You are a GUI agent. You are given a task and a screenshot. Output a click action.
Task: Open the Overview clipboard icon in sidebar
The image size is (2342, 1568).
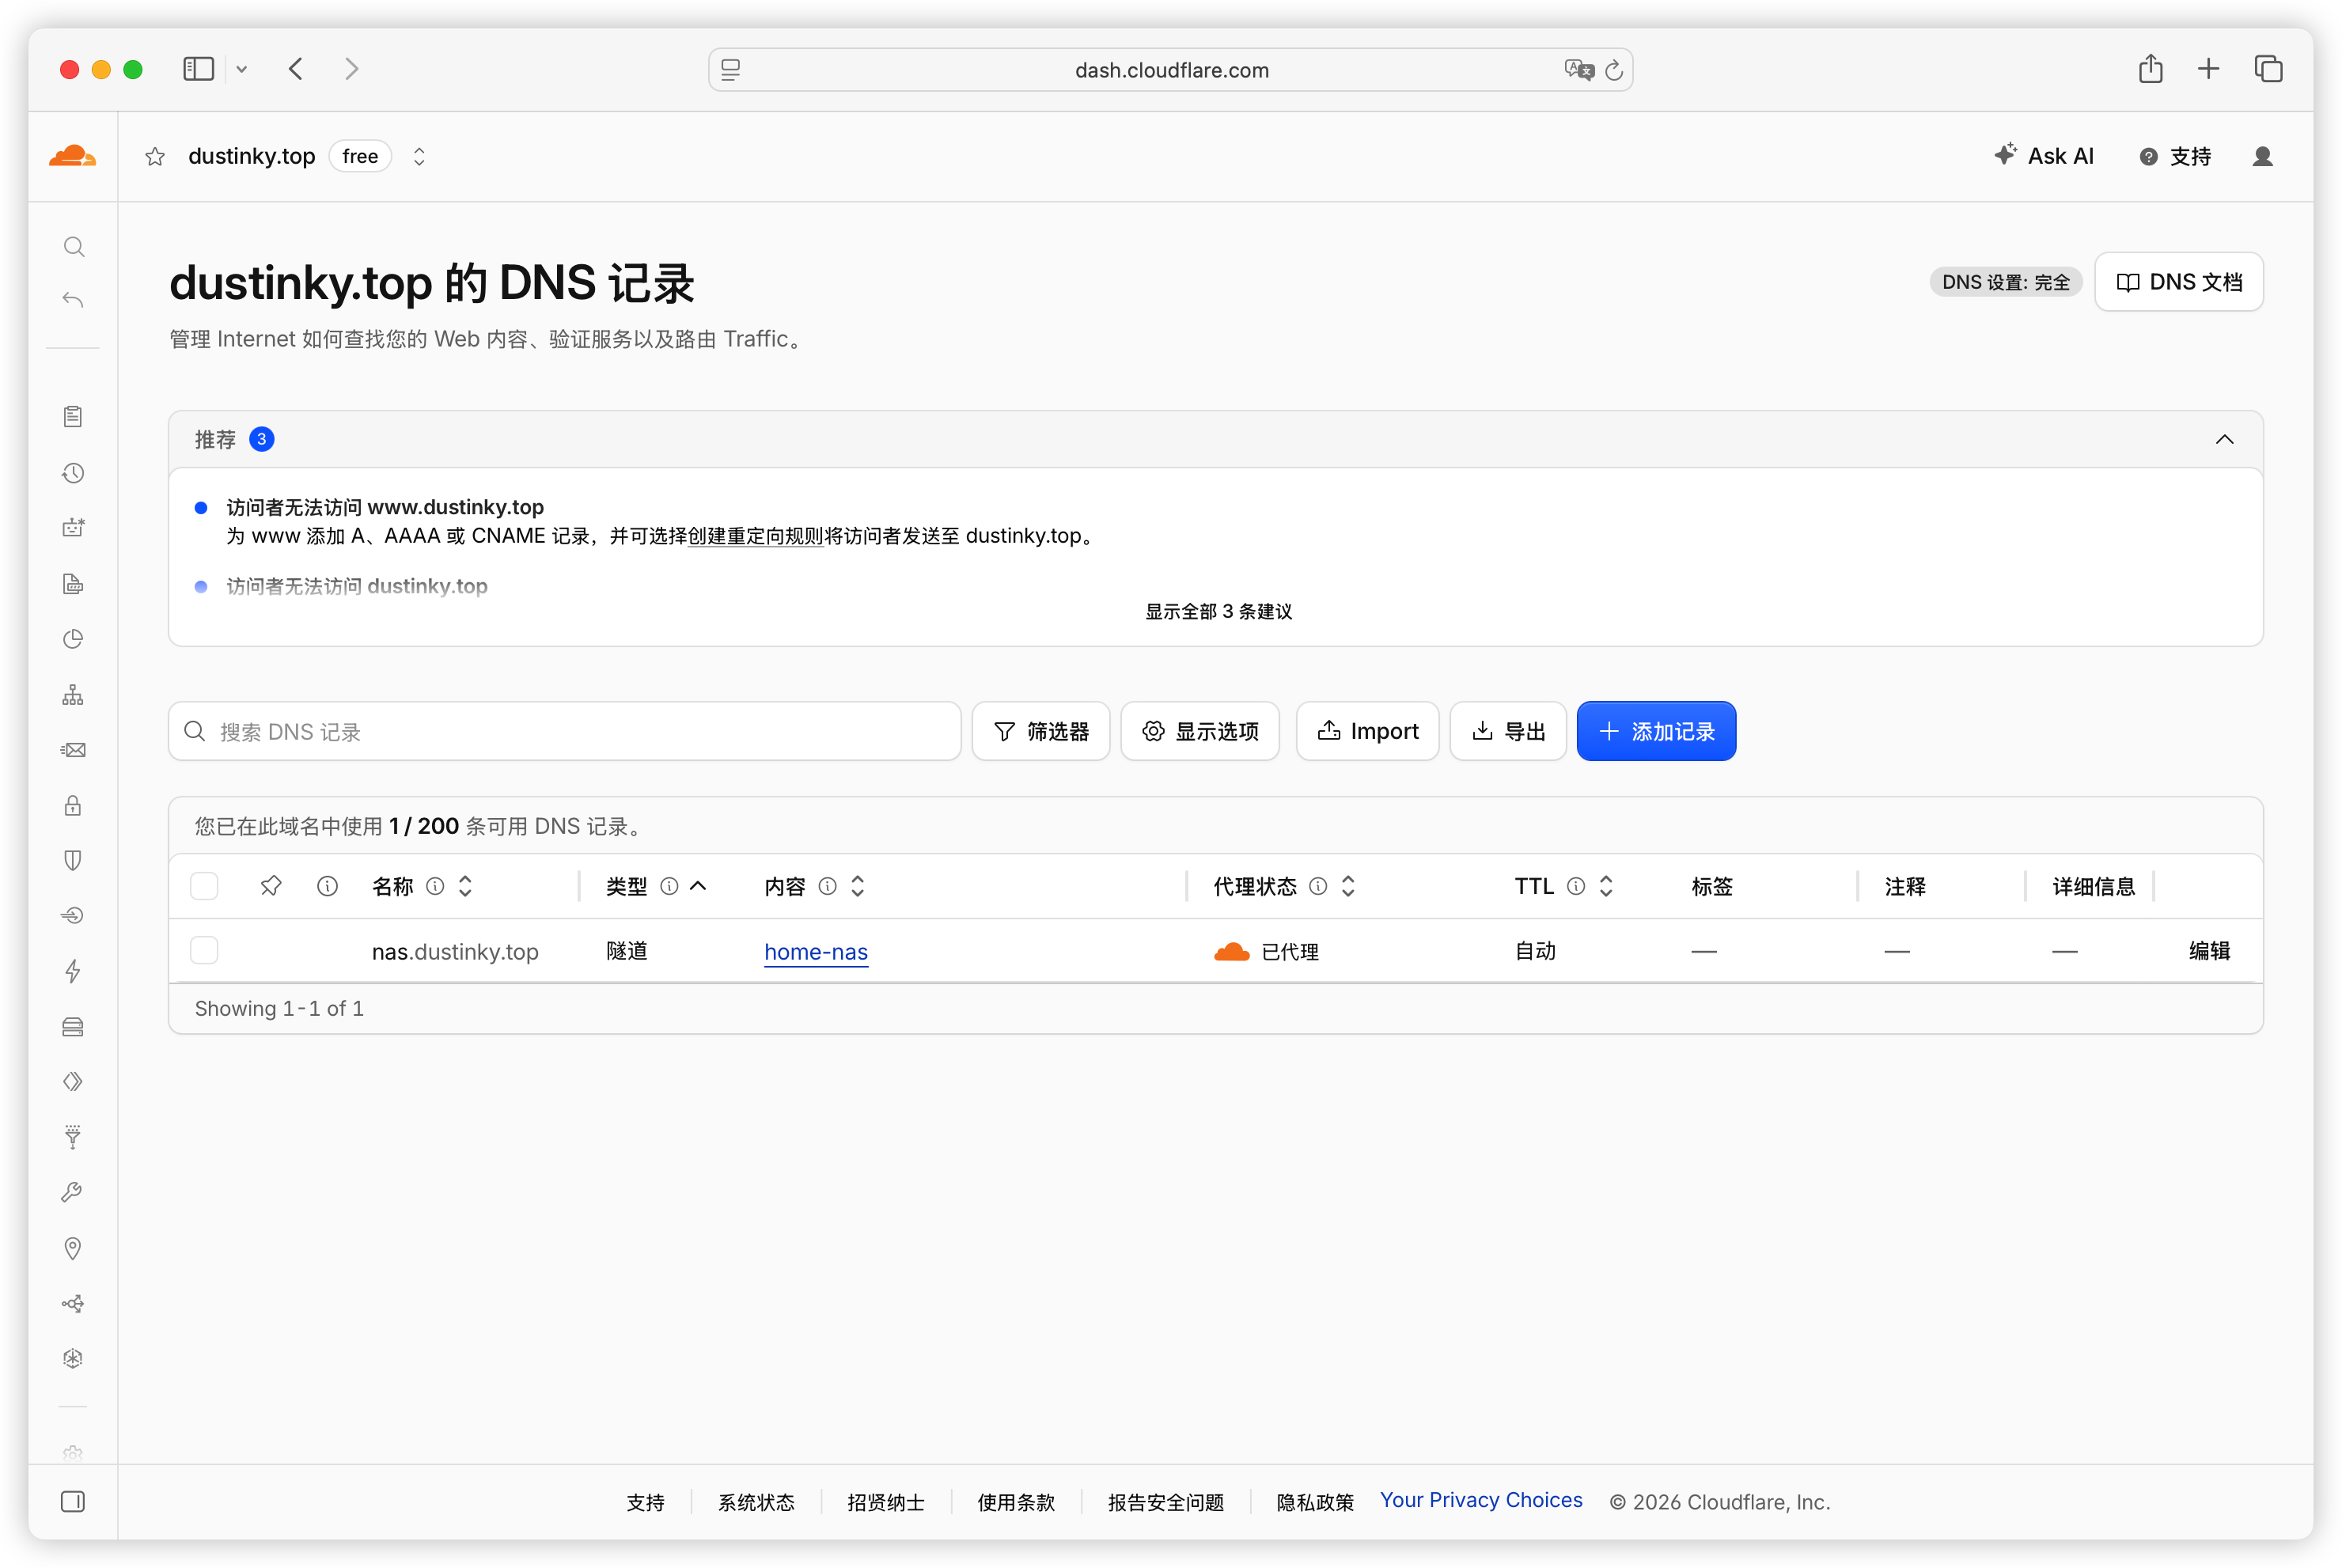[73, 416]
